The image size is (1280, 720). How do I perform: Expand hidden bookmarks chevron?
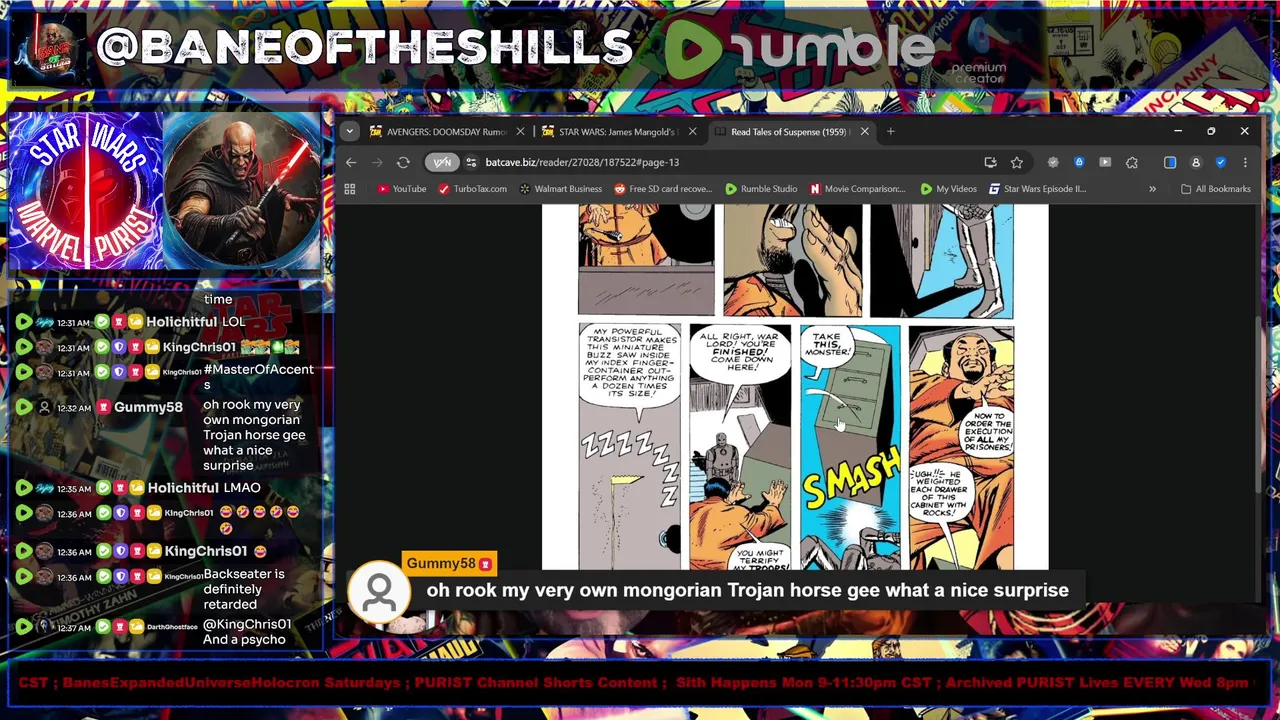[1152, 189]
